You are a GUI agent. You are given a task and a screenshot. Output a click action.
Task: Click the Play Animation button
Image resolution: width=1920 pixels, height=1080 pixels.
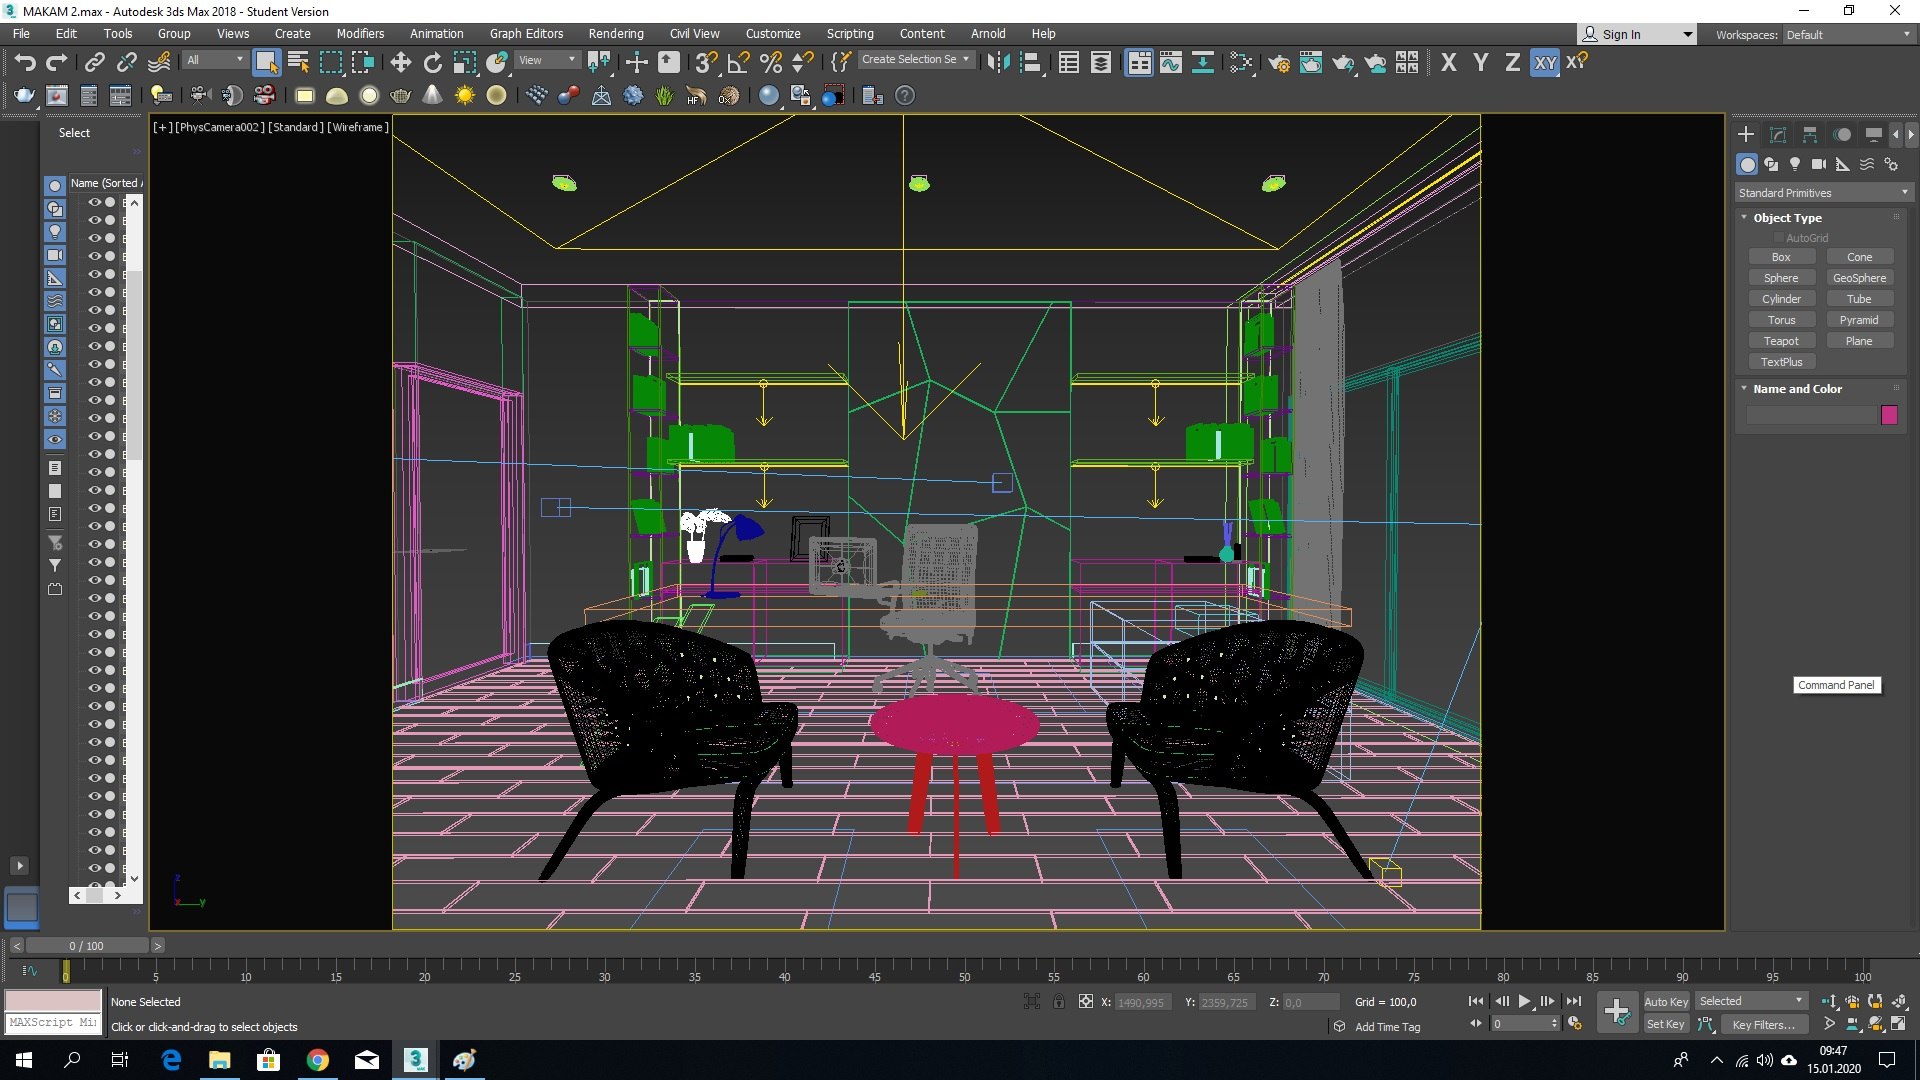pos(1524,1001)
